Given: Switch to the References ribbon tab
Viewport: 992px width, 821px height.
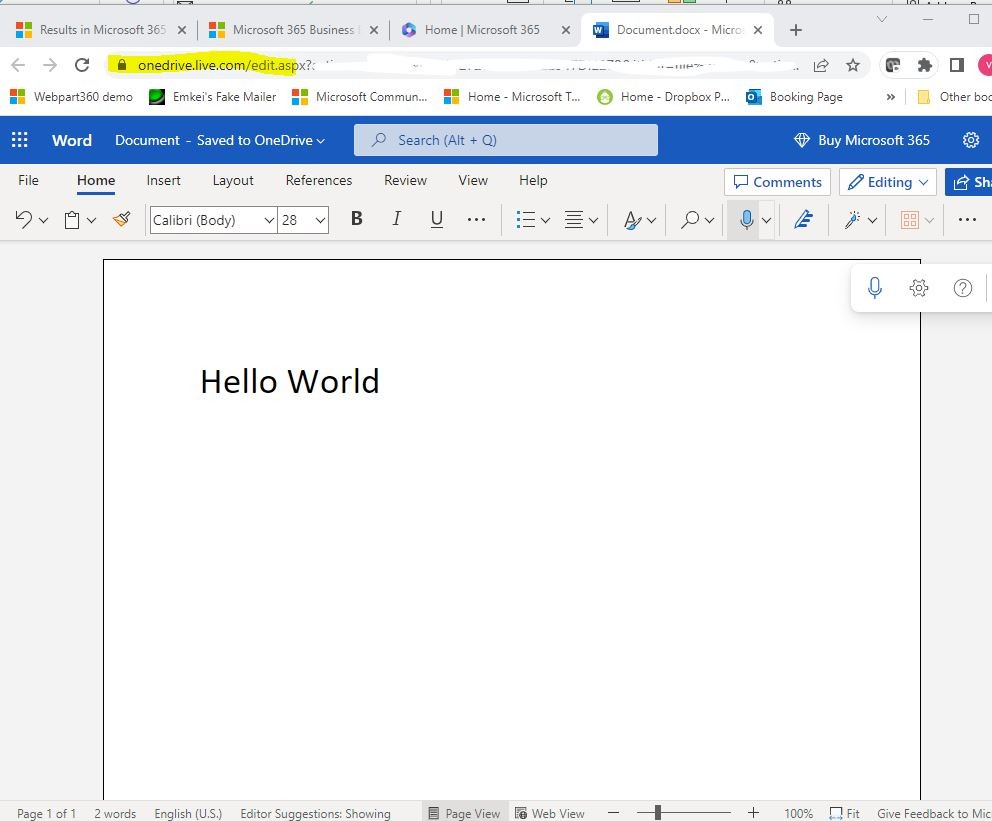Looking at the screenshot, I should click(319, 181).
